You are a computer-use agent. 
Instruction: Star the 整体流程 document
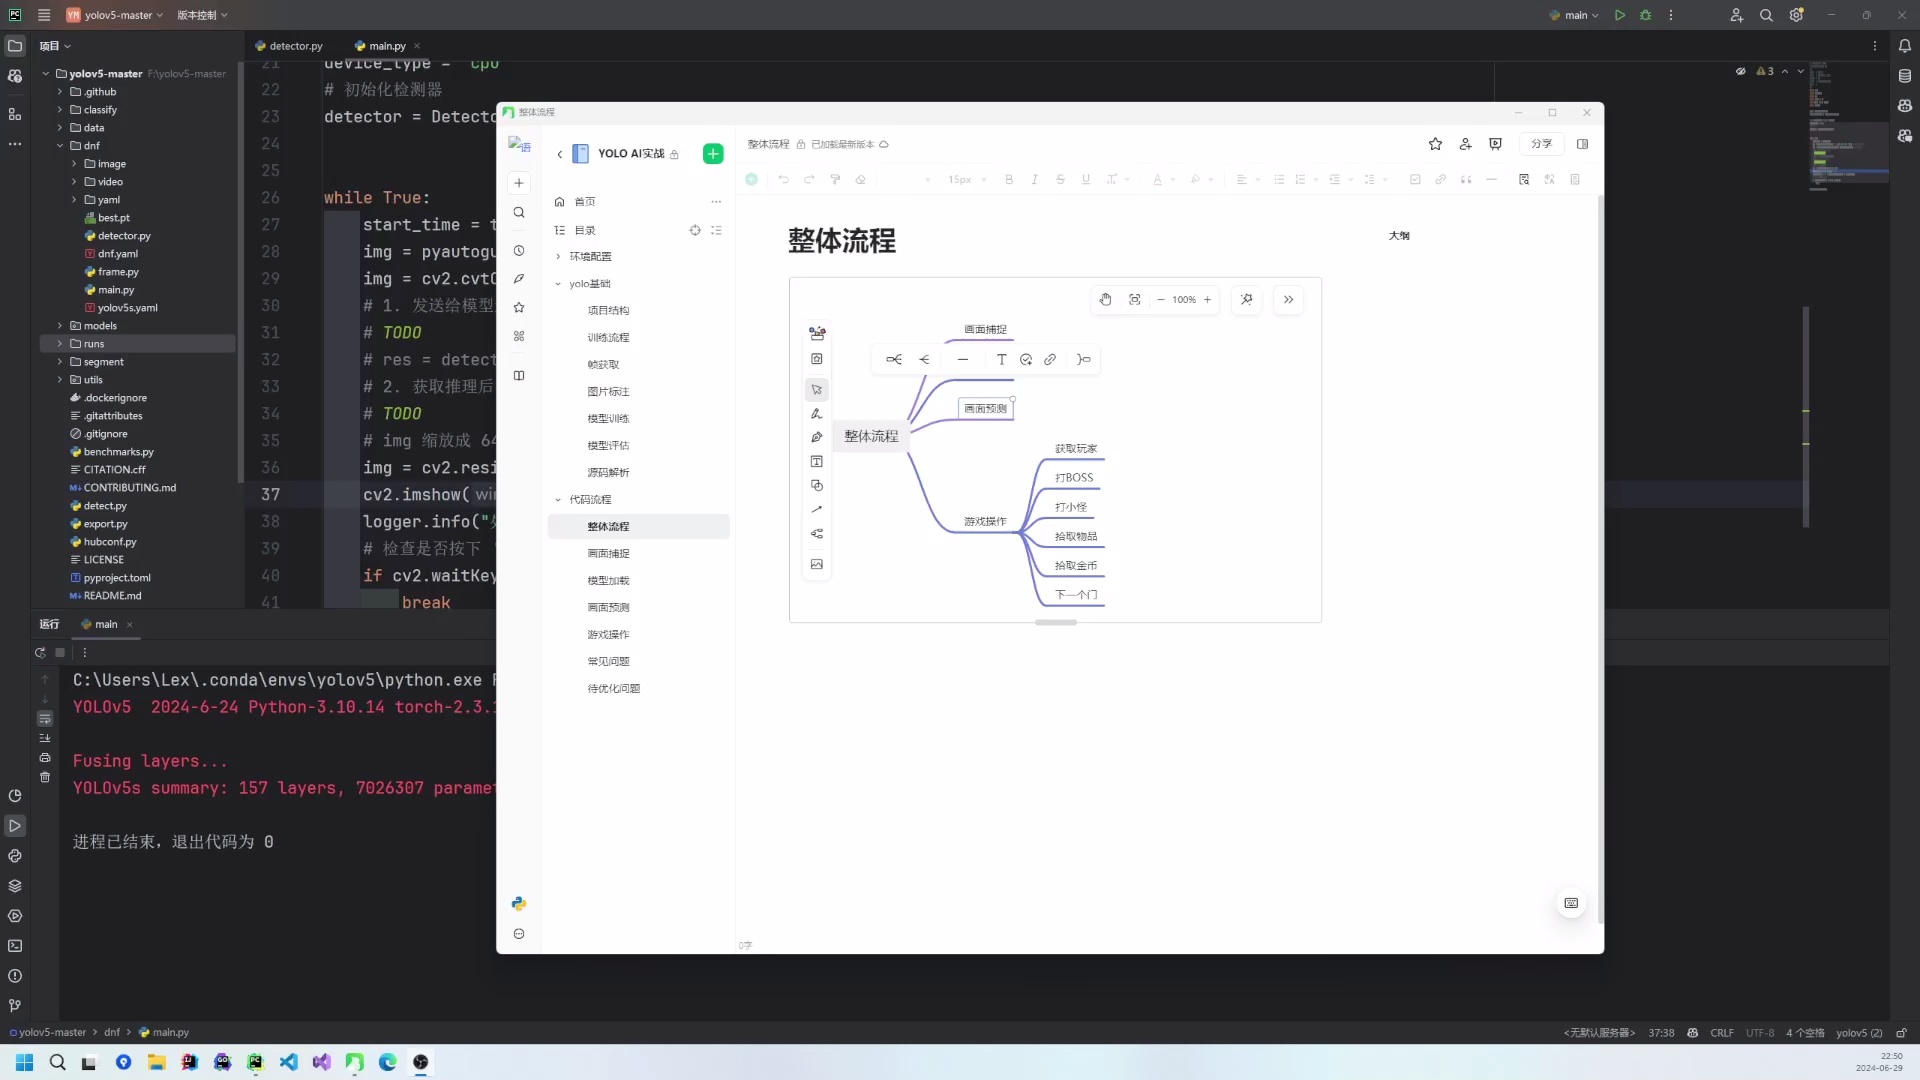[1435, 144]
